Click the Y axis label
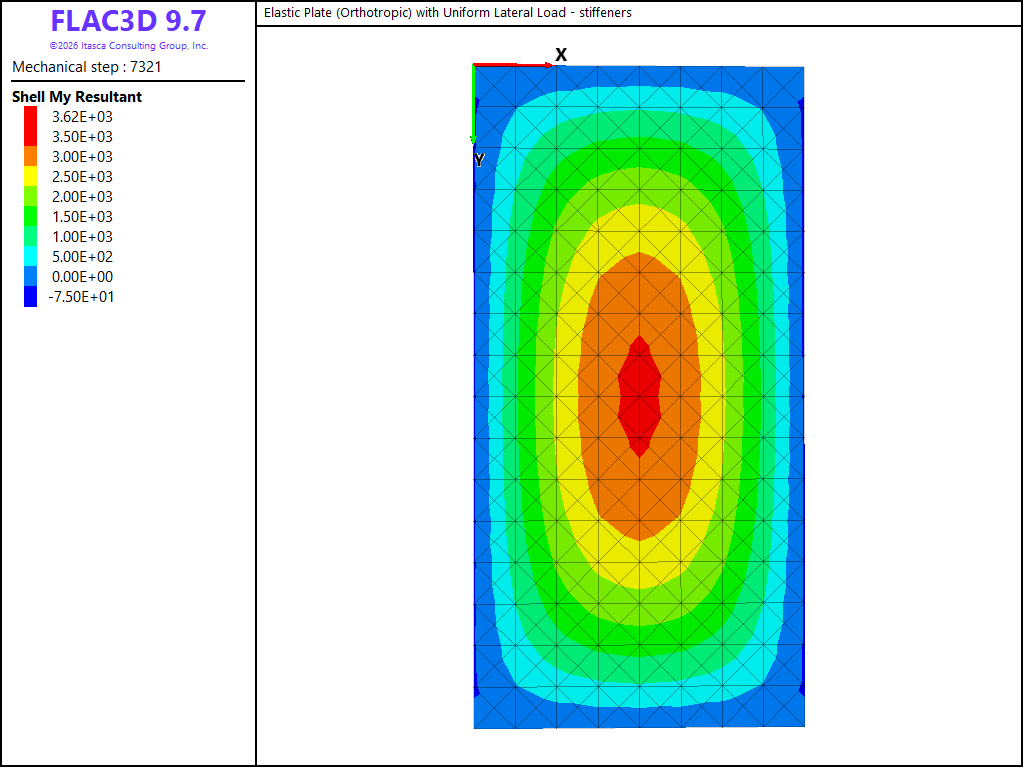Screen dimensions: 1024x768 (x=479, y=160)
